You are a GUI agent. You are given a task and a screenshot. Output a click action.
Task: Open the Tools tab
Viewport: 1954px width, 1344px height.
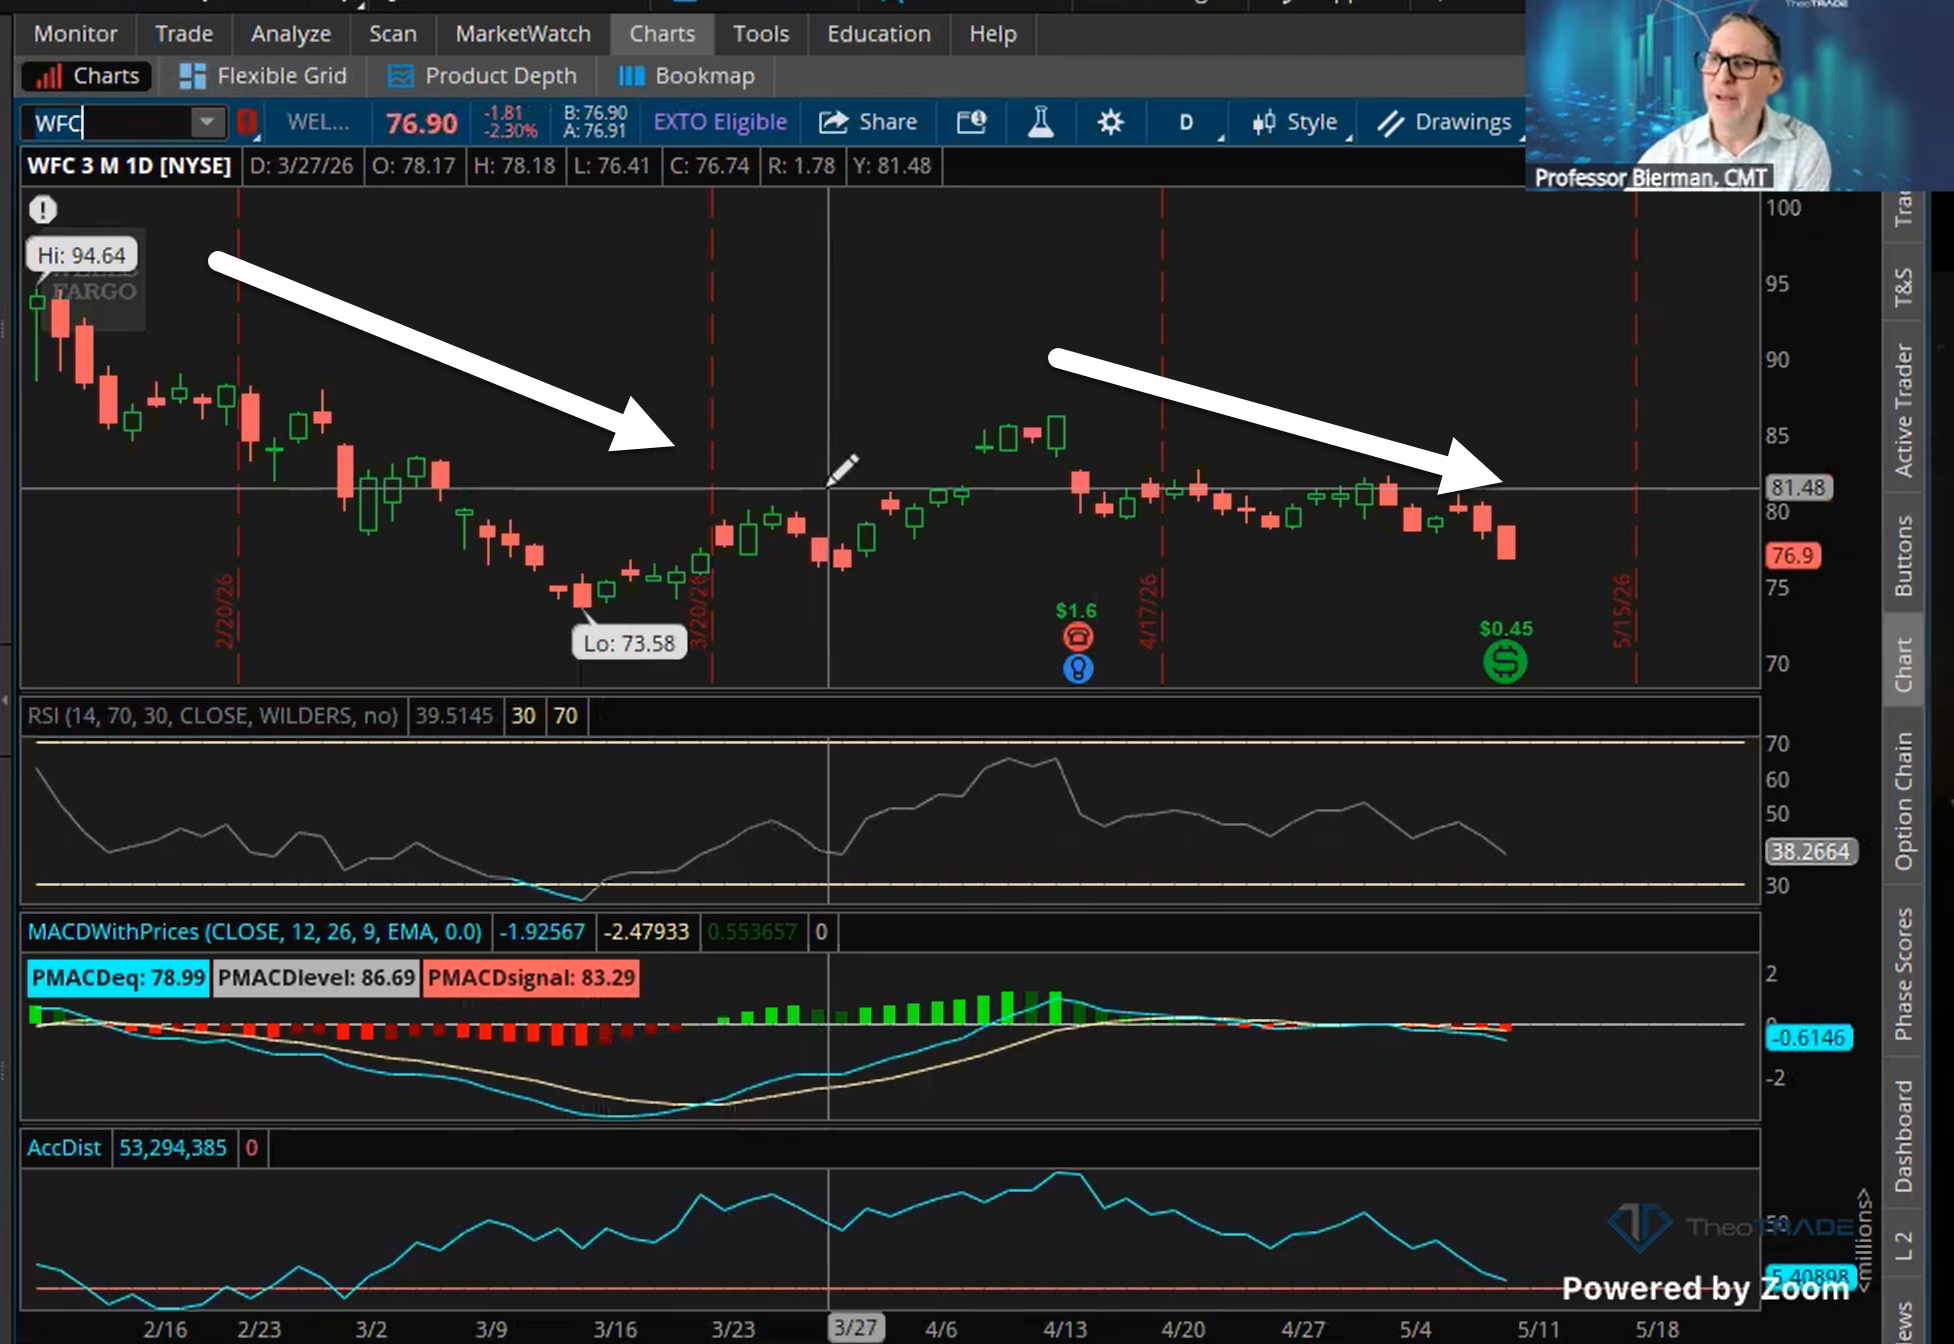click(761, 34)
